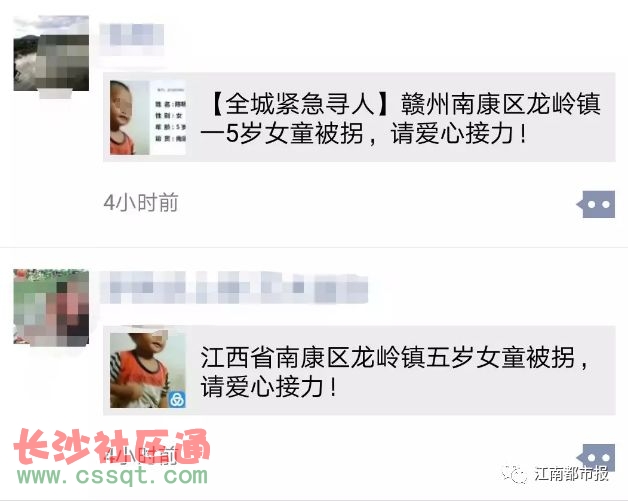The image size is (628, 501).
Task: Open the 江西省南康区龙岭镇五岁女童被拐 article
Action: (x=359, y=370)
